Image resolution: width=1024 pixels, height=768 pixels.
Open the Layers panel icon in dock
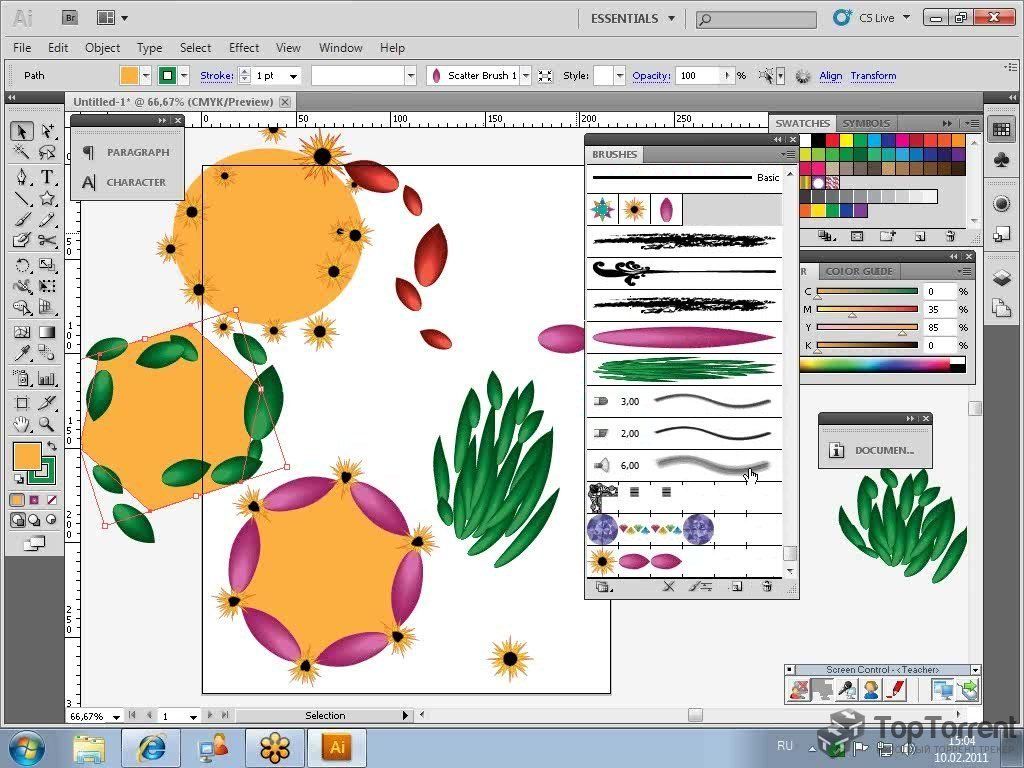[x=1002, y=278]
